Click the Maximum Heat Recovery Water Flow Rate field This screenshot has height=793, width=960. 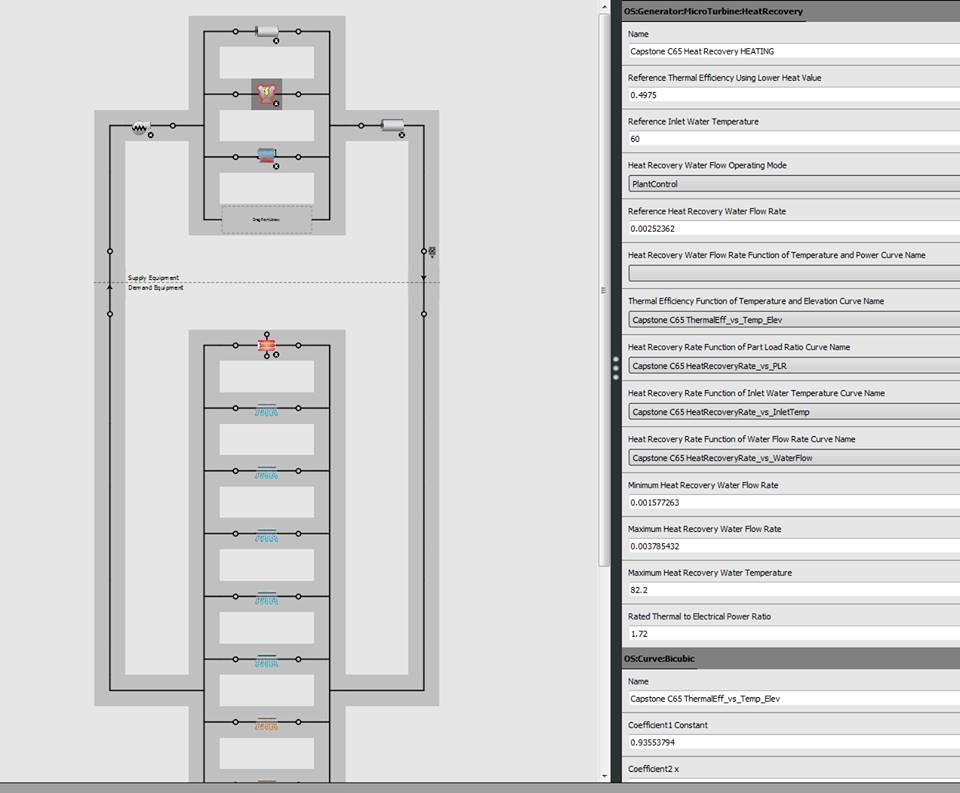tap(794, 546)
